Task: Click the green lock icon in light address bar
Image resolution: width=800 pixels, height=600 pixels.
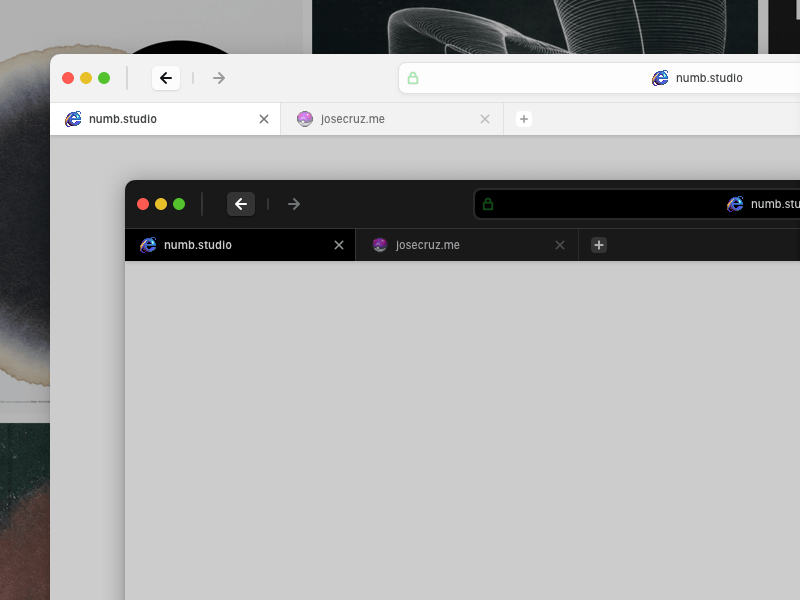Action: [413, 78]
